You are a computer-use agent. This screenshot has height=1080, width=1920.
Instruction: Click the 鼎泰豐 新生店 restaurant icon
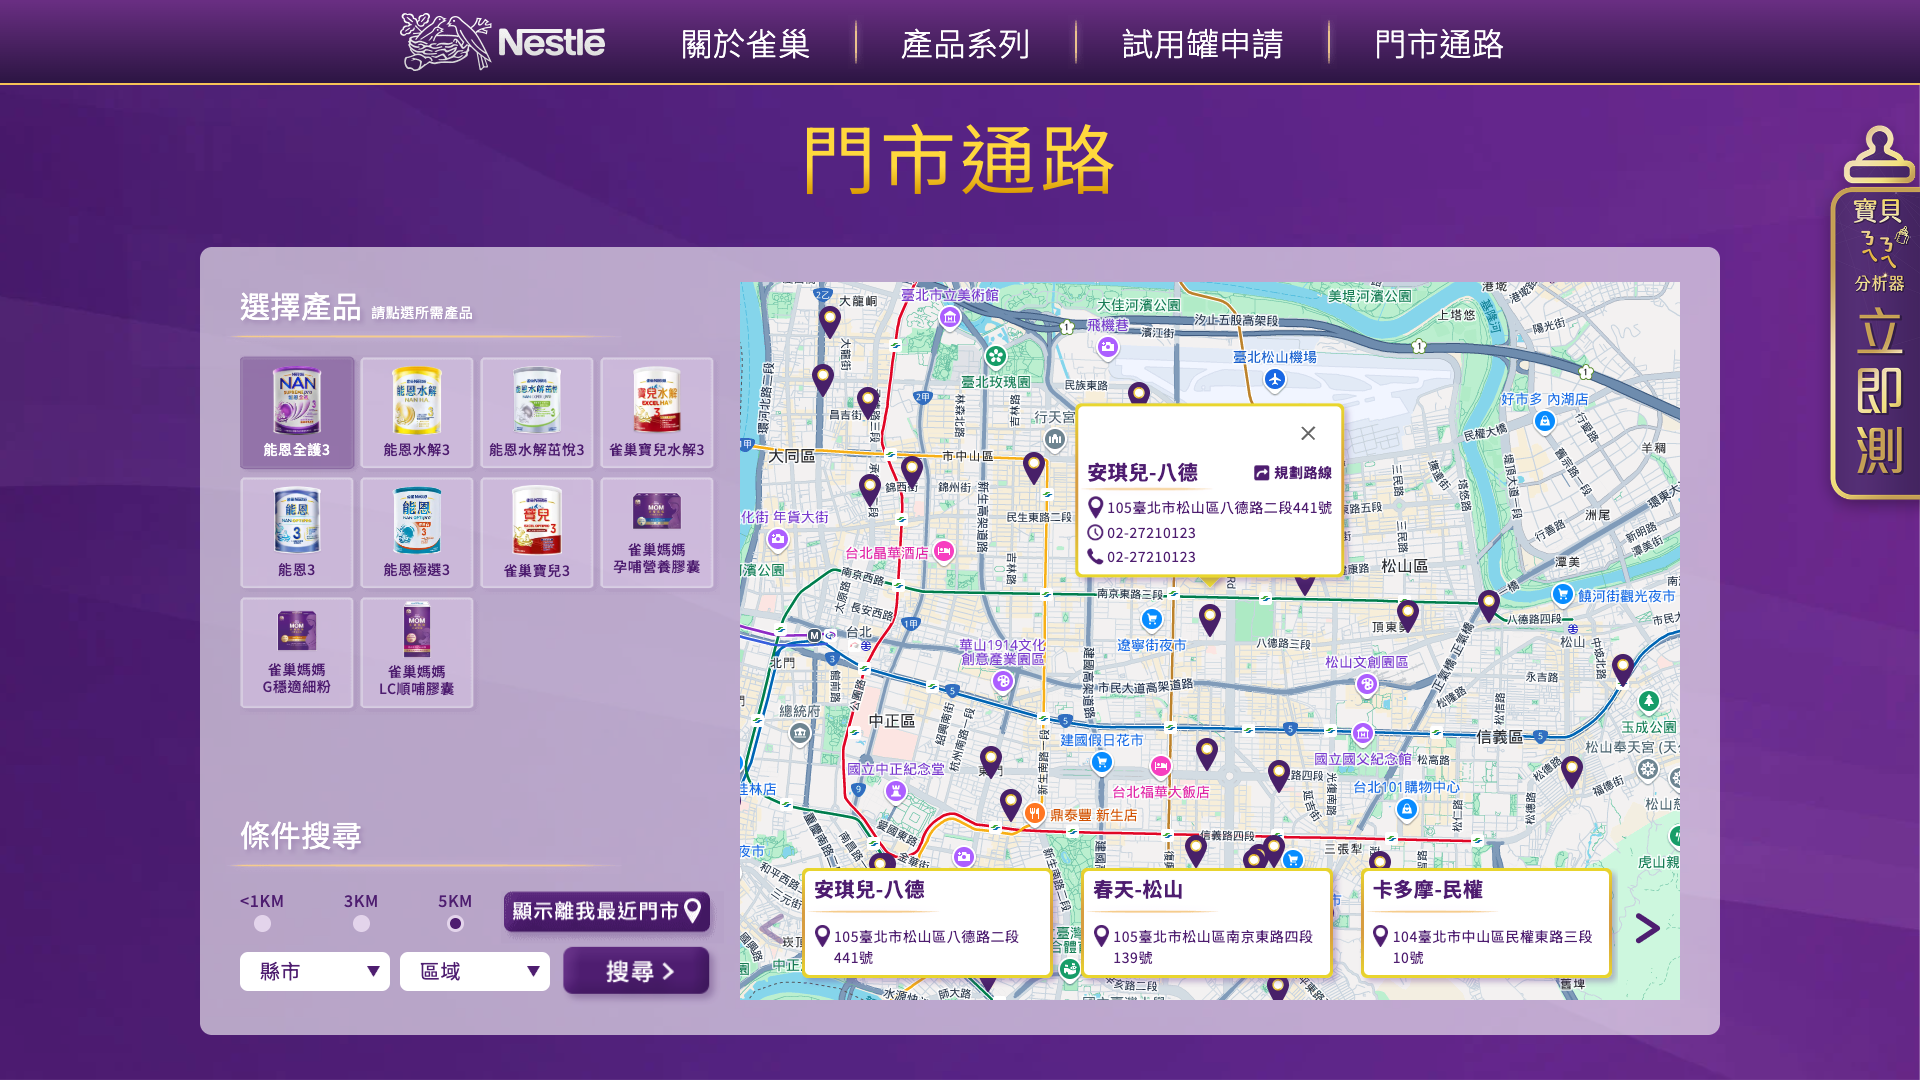point(1035,814)
